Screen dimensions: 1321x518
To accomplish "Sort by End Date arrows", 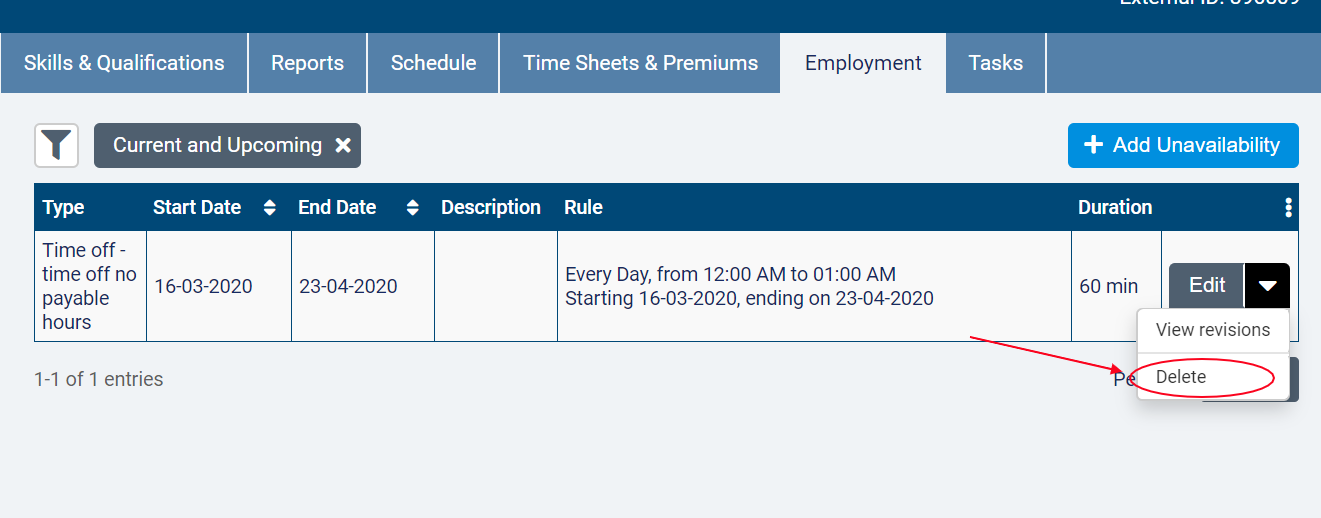I will pyautogui.click(x=413, y=208).
